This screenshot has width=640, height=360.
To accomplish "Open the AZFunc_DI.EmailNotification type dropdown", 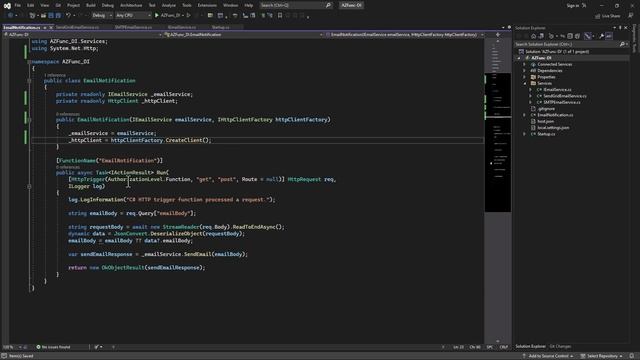I will point(244,35).
